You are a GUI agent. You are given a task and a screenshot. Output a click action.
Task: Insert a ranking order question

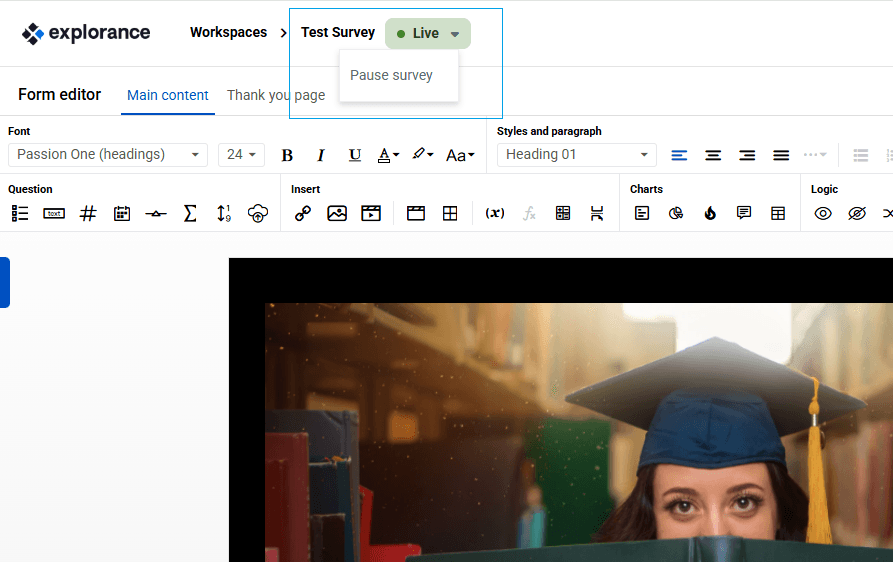pyautogui.click(x=224, y=214)
